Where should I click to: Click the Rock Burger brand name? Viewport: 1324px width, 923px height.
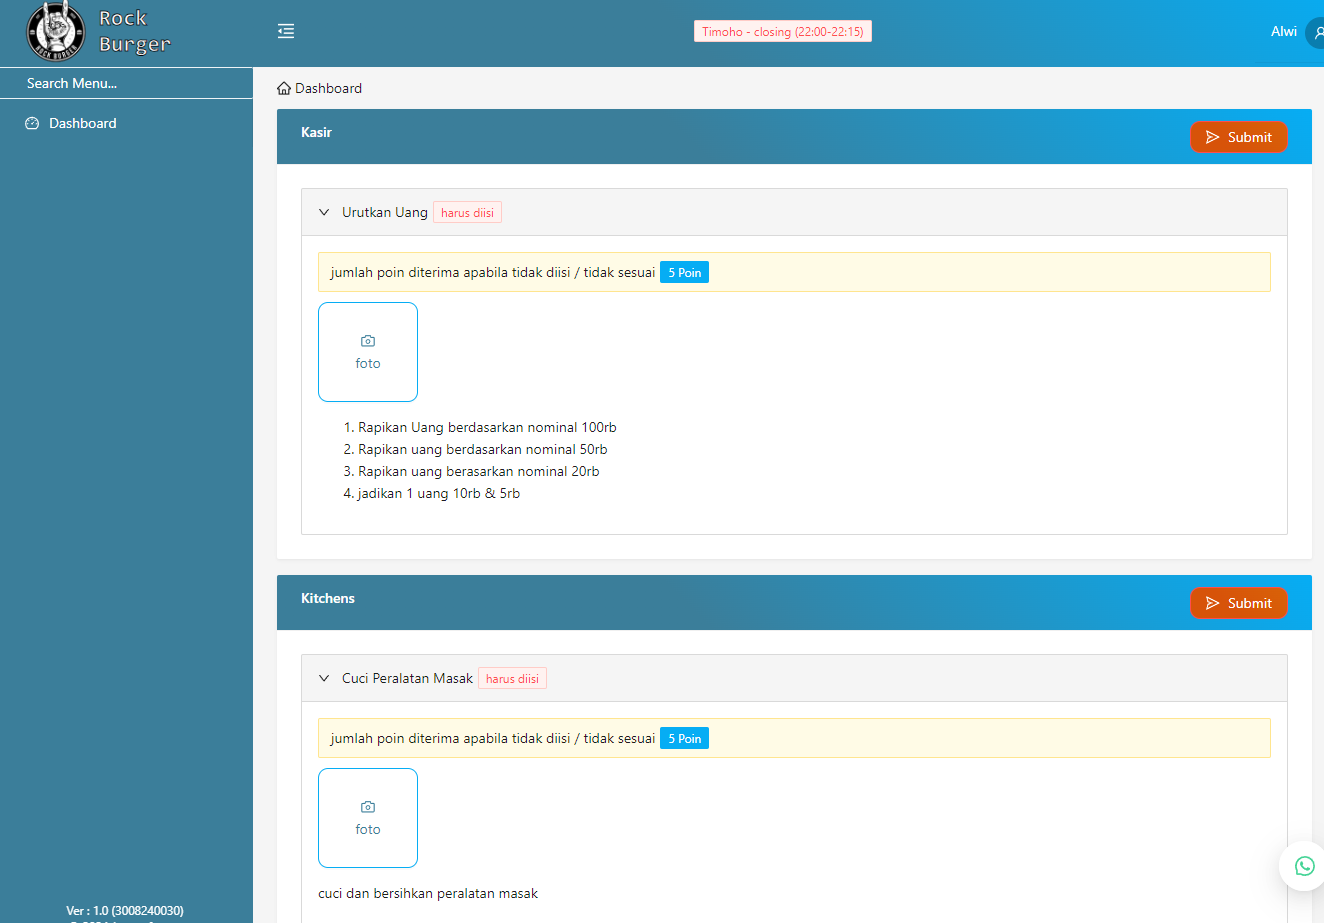135,31
